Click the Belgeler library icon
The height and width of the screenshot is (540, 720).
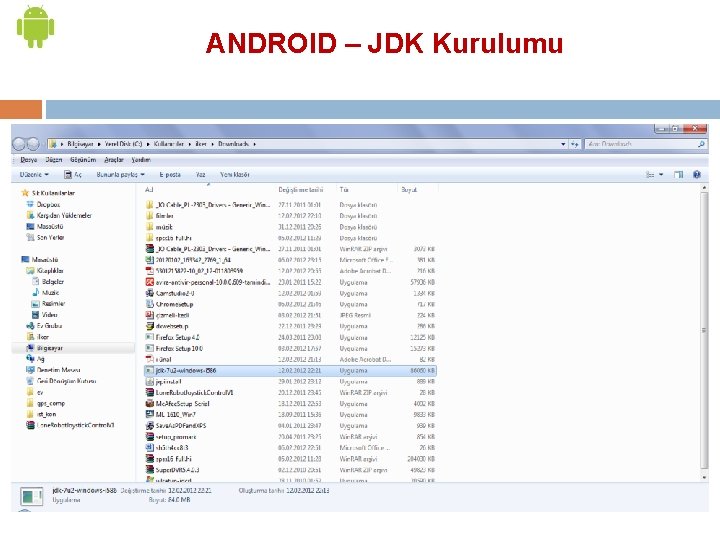click(35, 281)
